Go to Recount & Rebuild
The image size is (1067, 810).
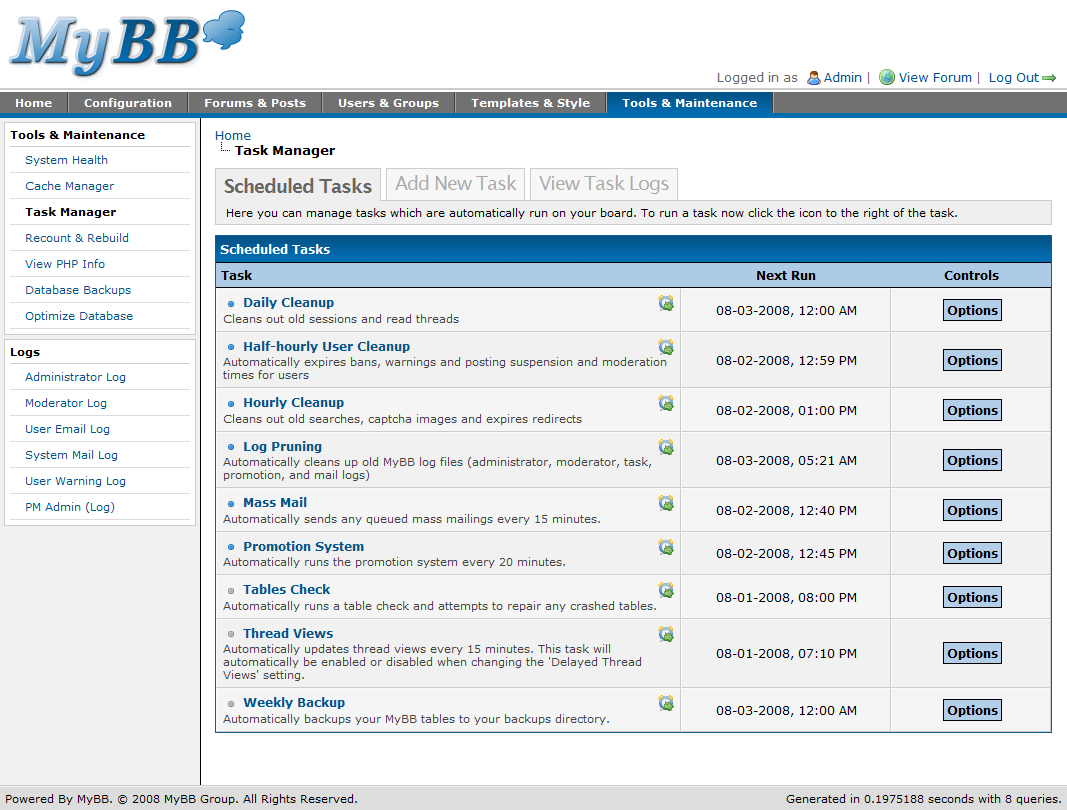(x=77, y=238)
